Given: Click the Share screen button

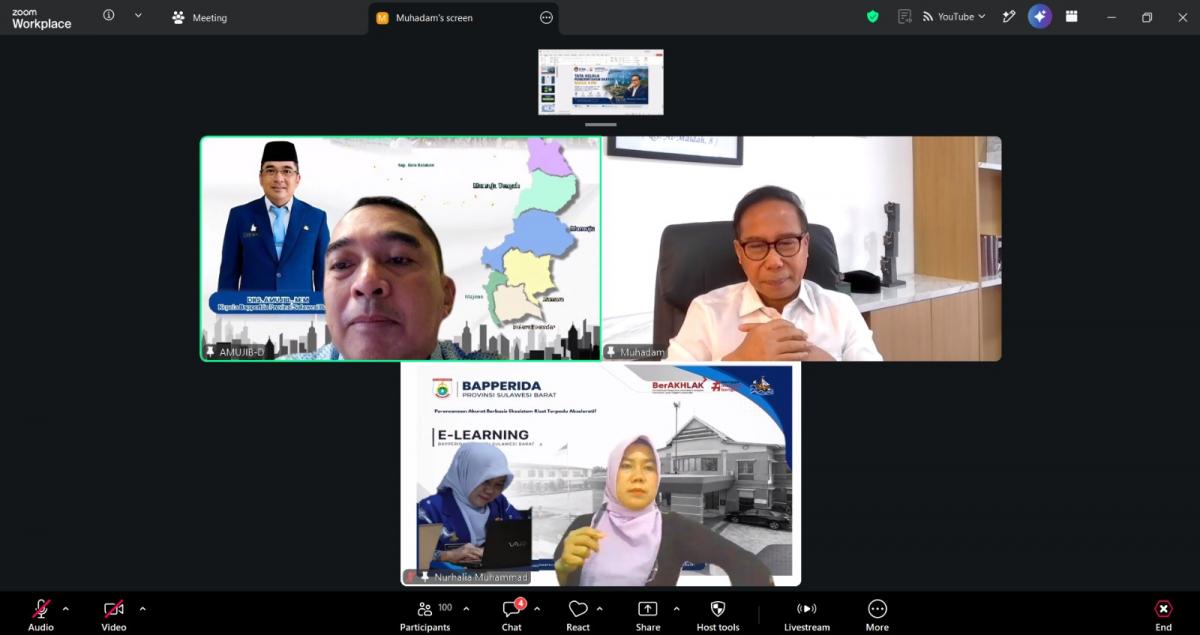Looking at the screenshot, I should pyautogui.click(x=648, y=614).
